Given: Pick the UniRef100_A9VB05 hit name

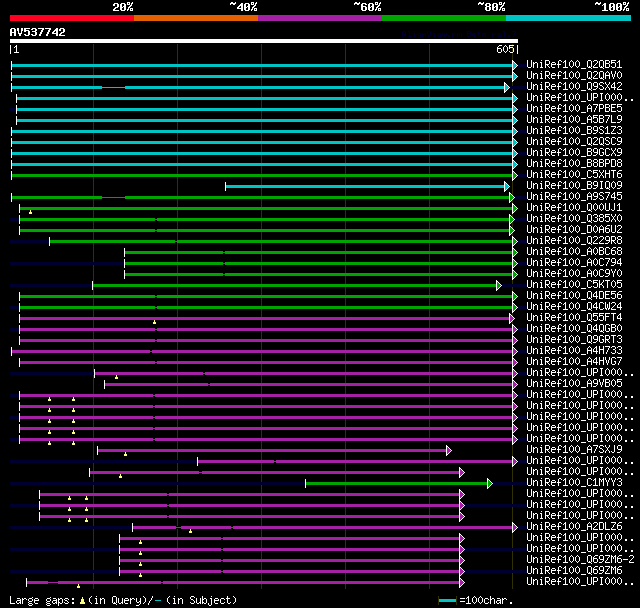Looking at the screenshot, I should (574, 384).
